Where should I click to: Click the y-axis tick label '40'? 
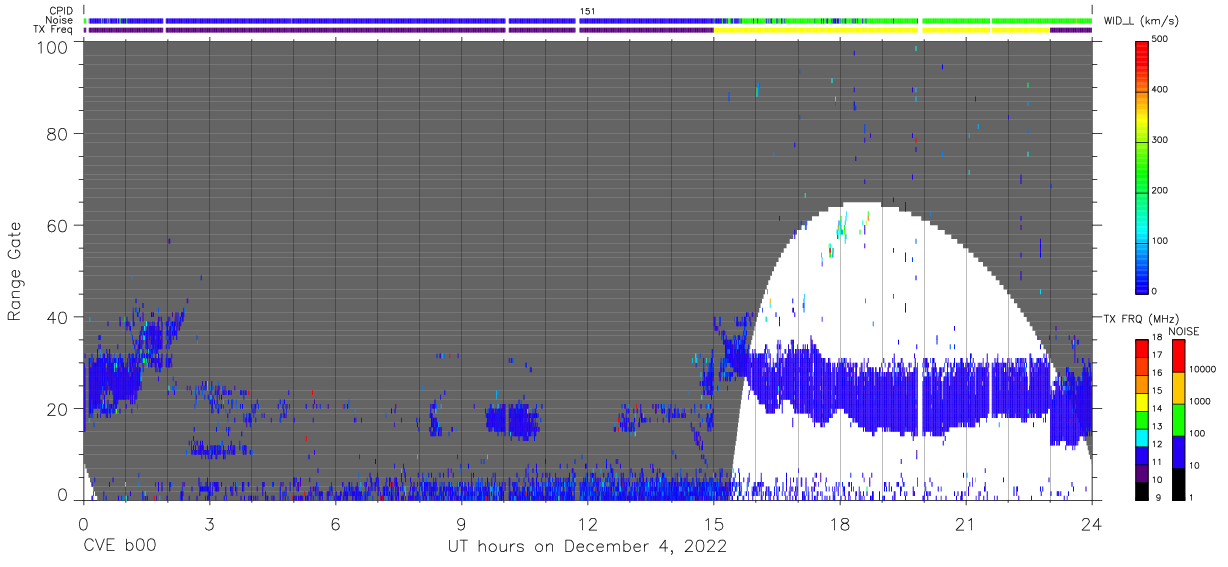pyautogui.click(x=58, y=317)
